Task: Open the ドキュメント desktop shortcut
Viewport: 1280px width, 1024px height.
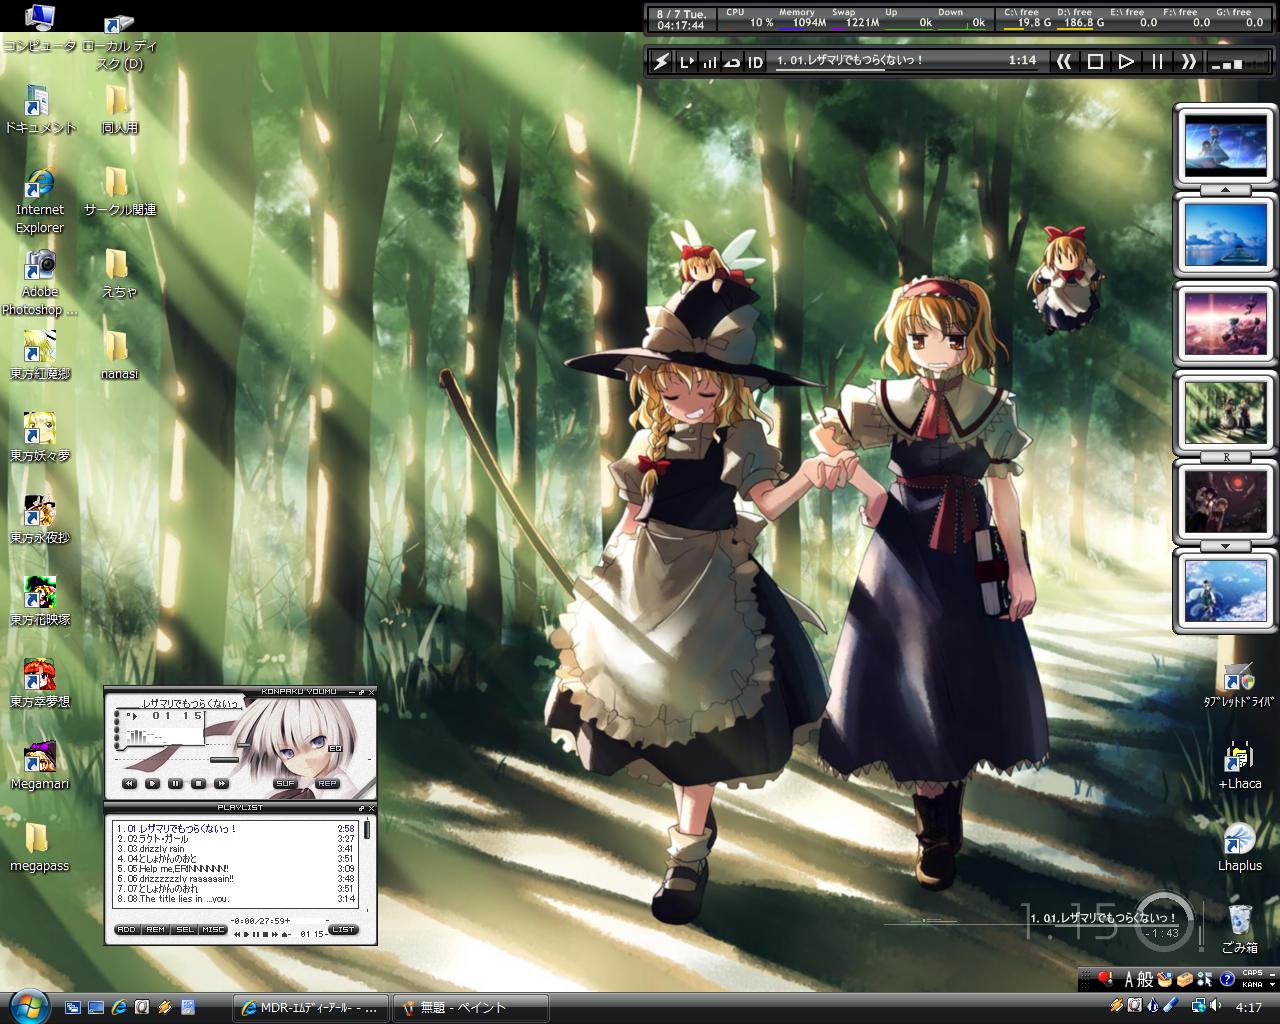Action: tap(39, 110)
